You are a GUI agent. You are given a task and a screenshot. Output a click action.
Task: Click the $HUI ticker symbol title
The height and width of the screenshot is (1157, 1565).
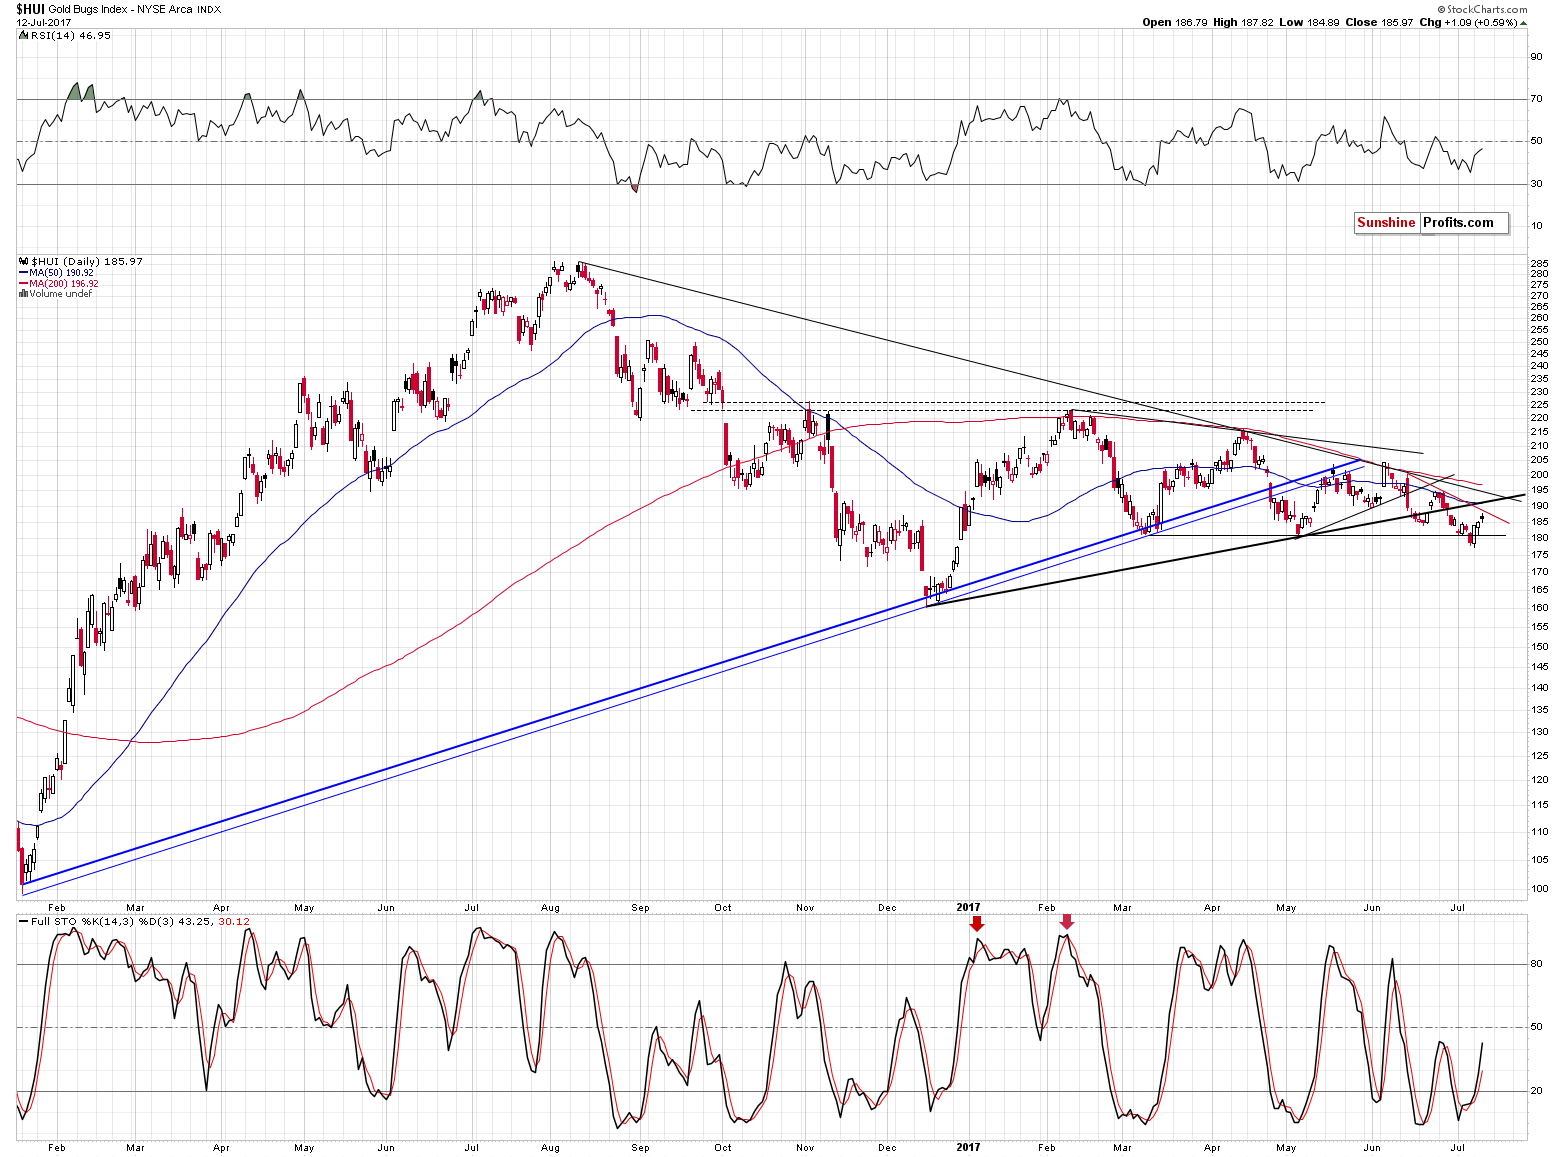pyautogui.click(x=30, y=8)
